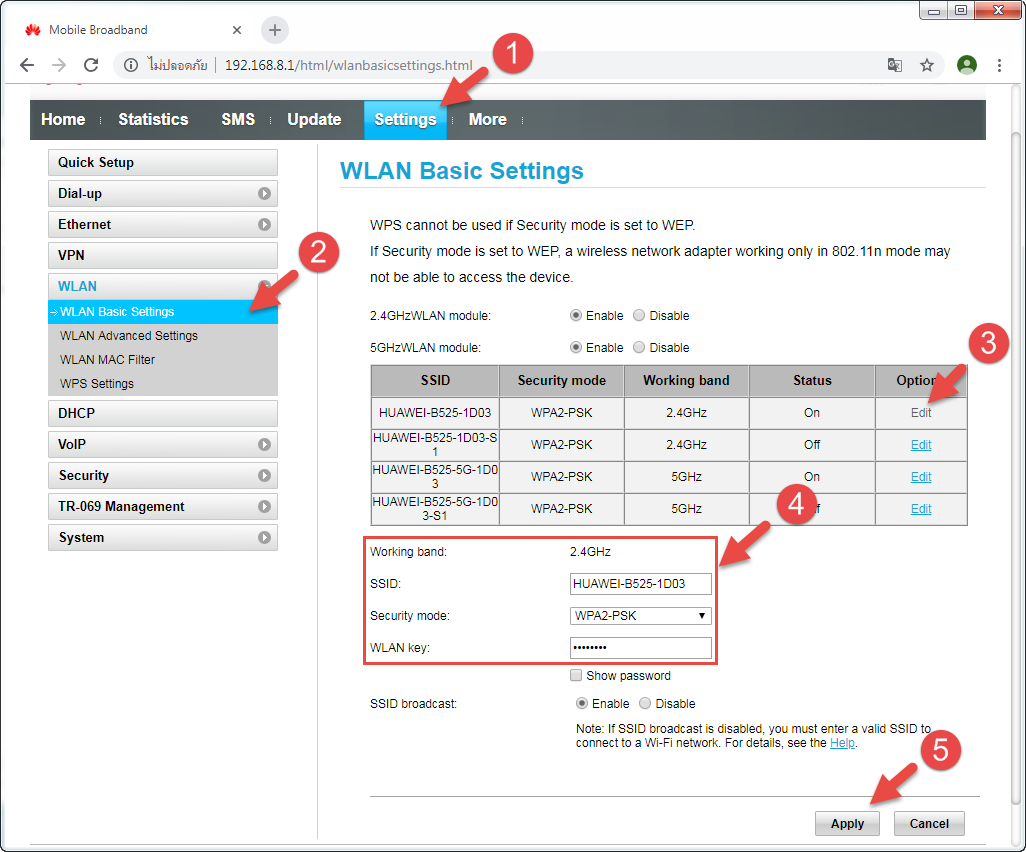
Task: Click the page vertical scrollbar
Action: (1016, 468)
